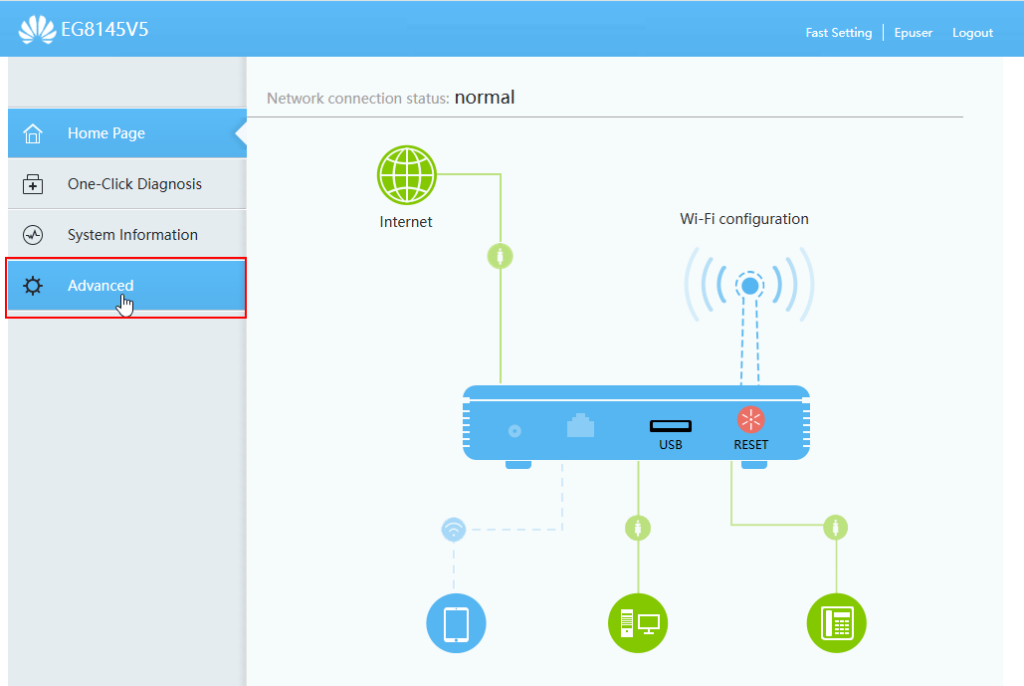Click the home icon in sidebar
Screen dimensions: 1024x686
click(x=33, y=134)
